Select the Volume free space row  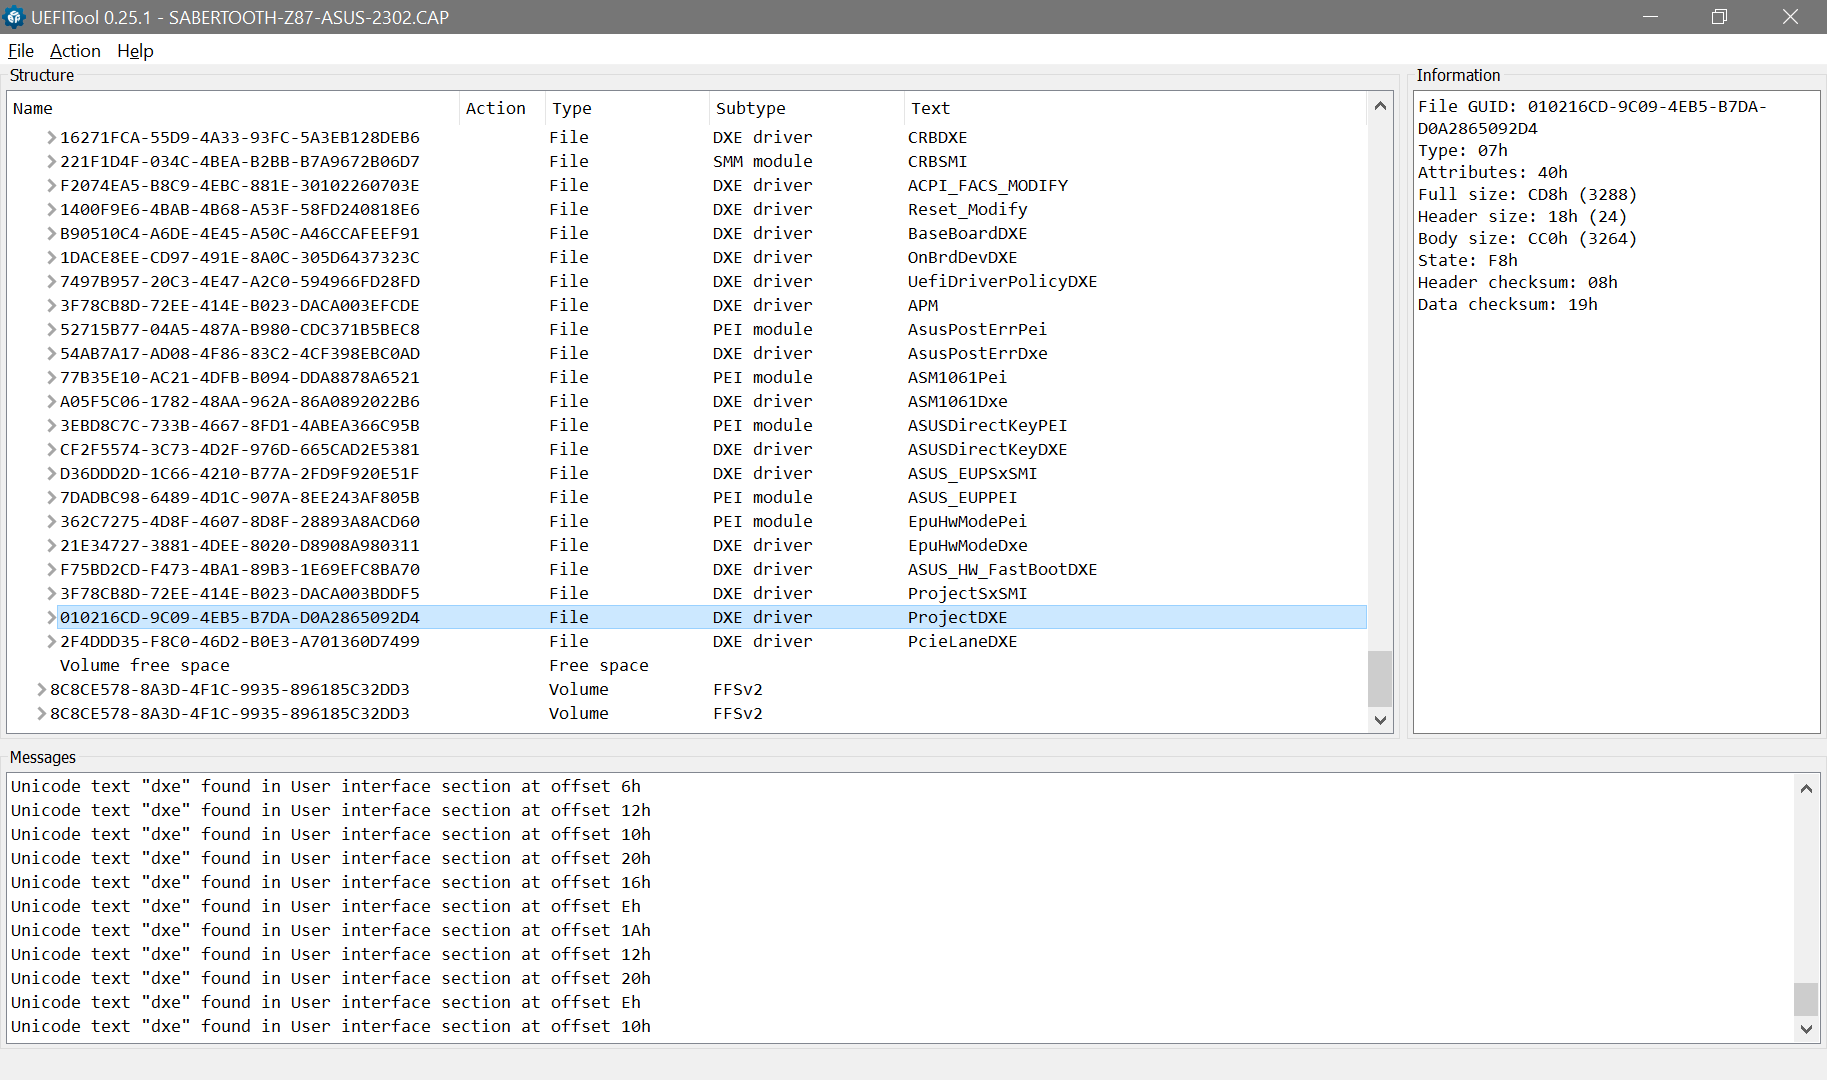click(686, 665)
